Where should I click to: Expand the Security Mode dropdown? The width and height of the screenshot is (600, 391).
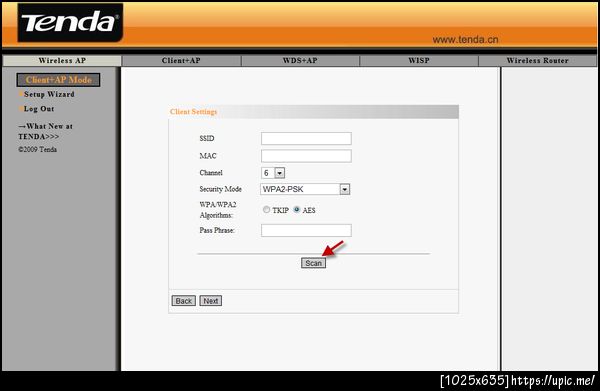coord(305,189)
